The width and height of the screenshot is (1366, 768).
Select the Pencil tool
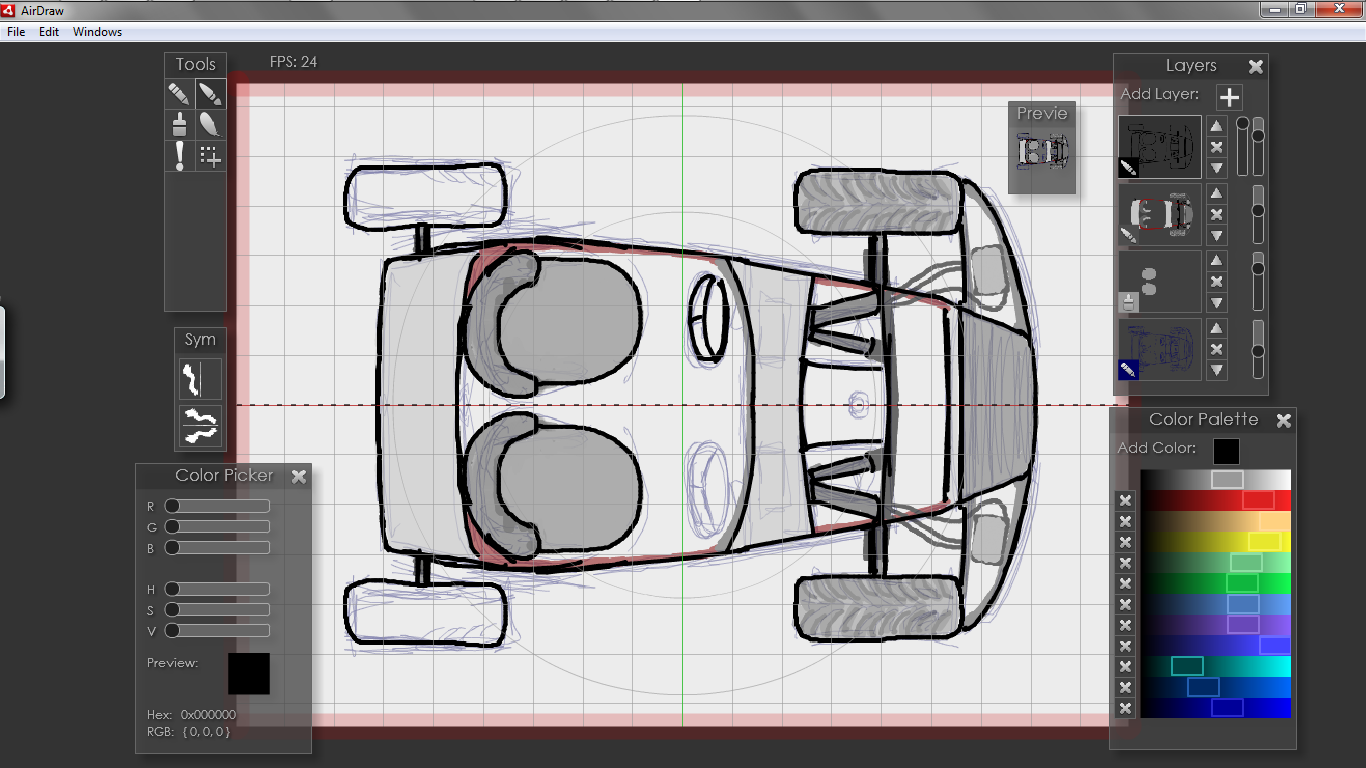178,93
